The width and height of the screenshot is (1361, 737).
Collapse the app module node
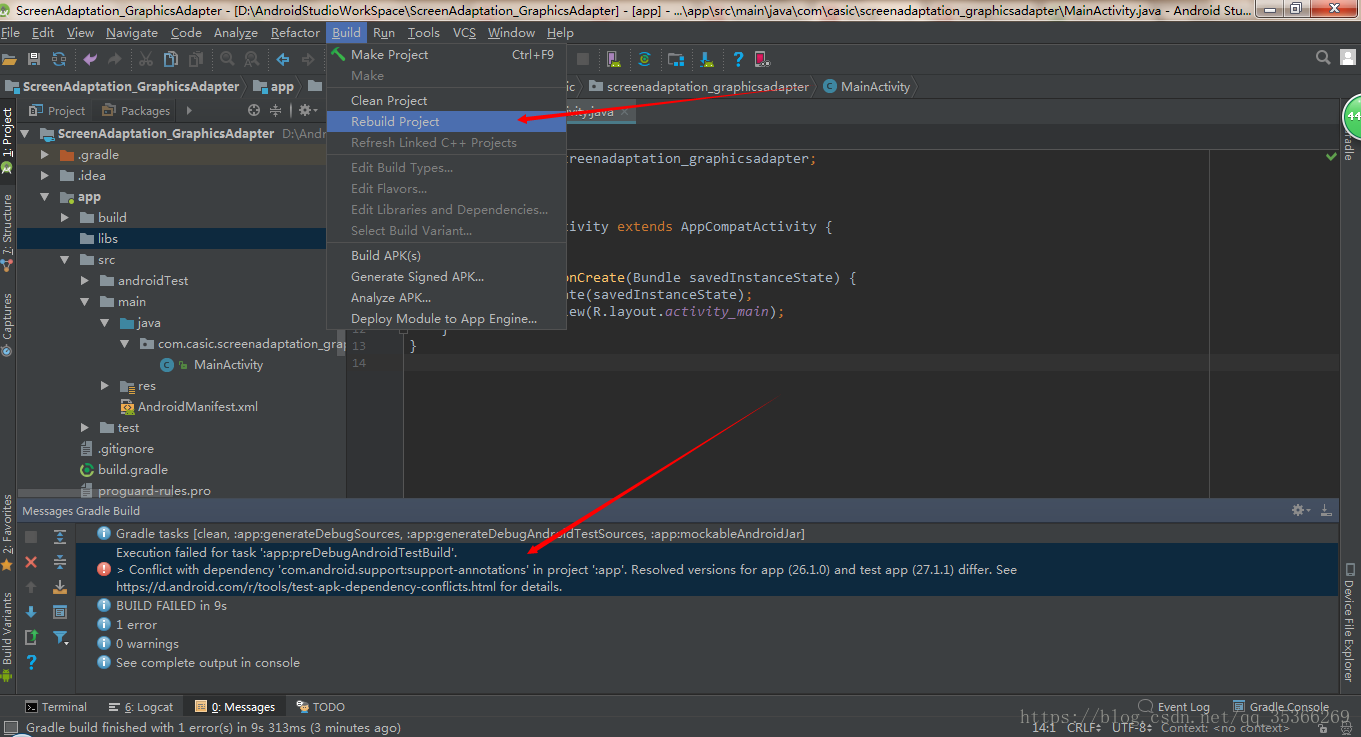pyautogui.click(x=45, y=197)
